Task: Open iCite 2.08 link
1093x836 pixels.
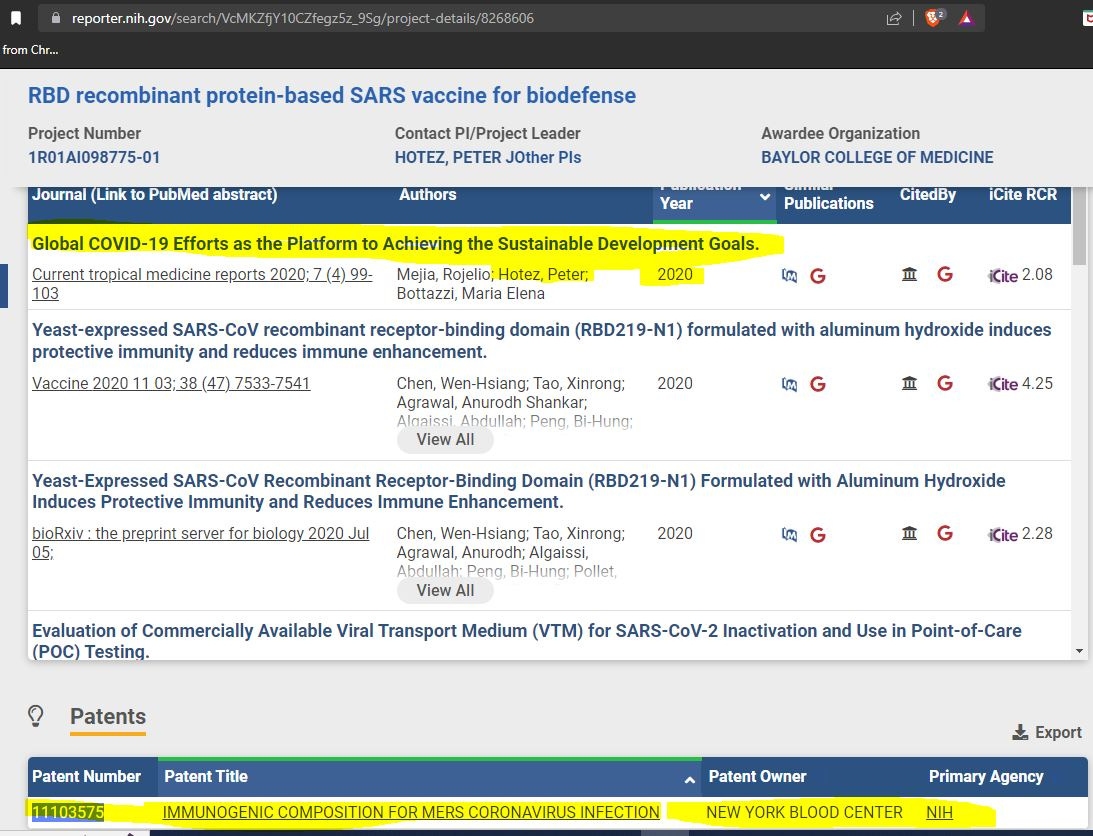Action: [1020, 275]
